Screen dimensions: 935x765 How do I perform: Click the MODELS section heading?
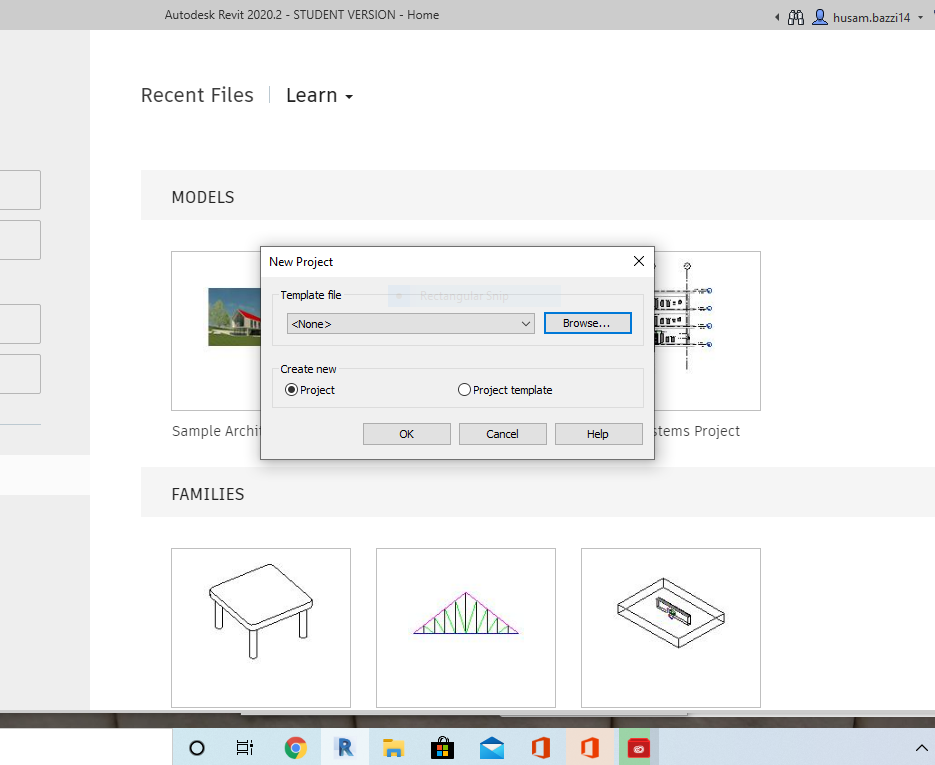203,197
